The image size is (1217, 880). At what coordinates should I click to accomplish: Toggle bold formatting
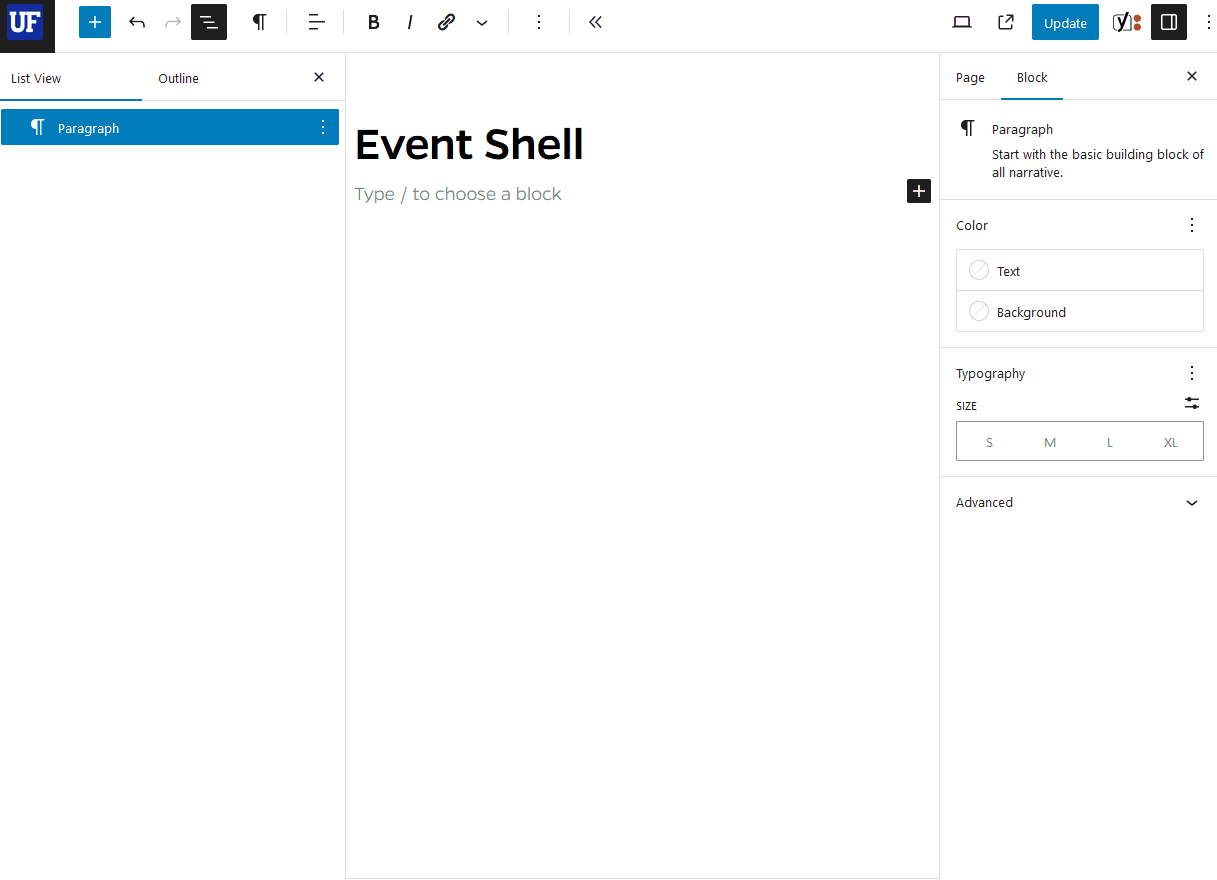pyautogui.click(x=373, y=22)
